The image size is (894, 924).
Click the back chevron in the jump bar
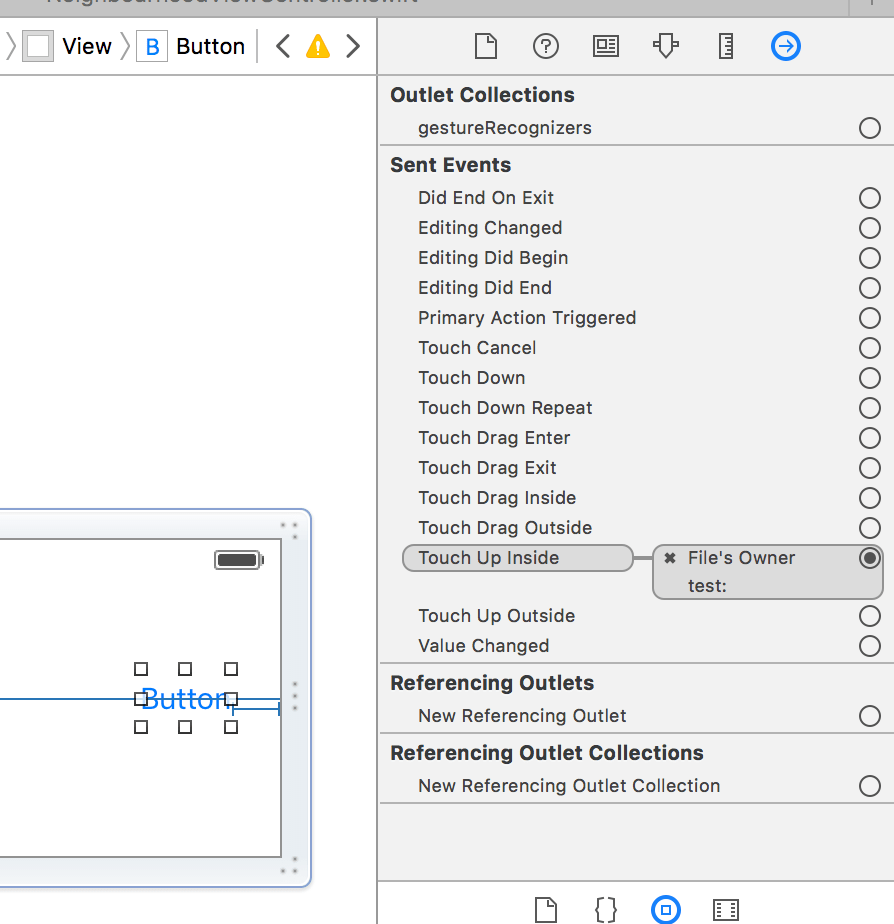pos(282,45)
